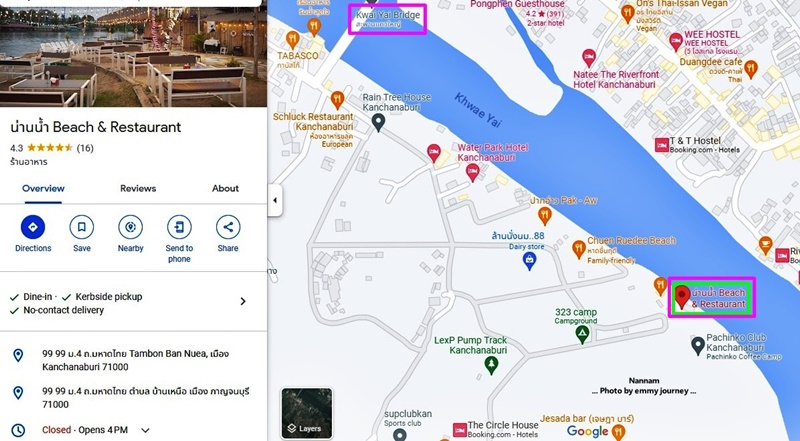
Task: Click the Water Park Hotel Kanchanaburi bed pin beside its label
Action: pos(472,173)
